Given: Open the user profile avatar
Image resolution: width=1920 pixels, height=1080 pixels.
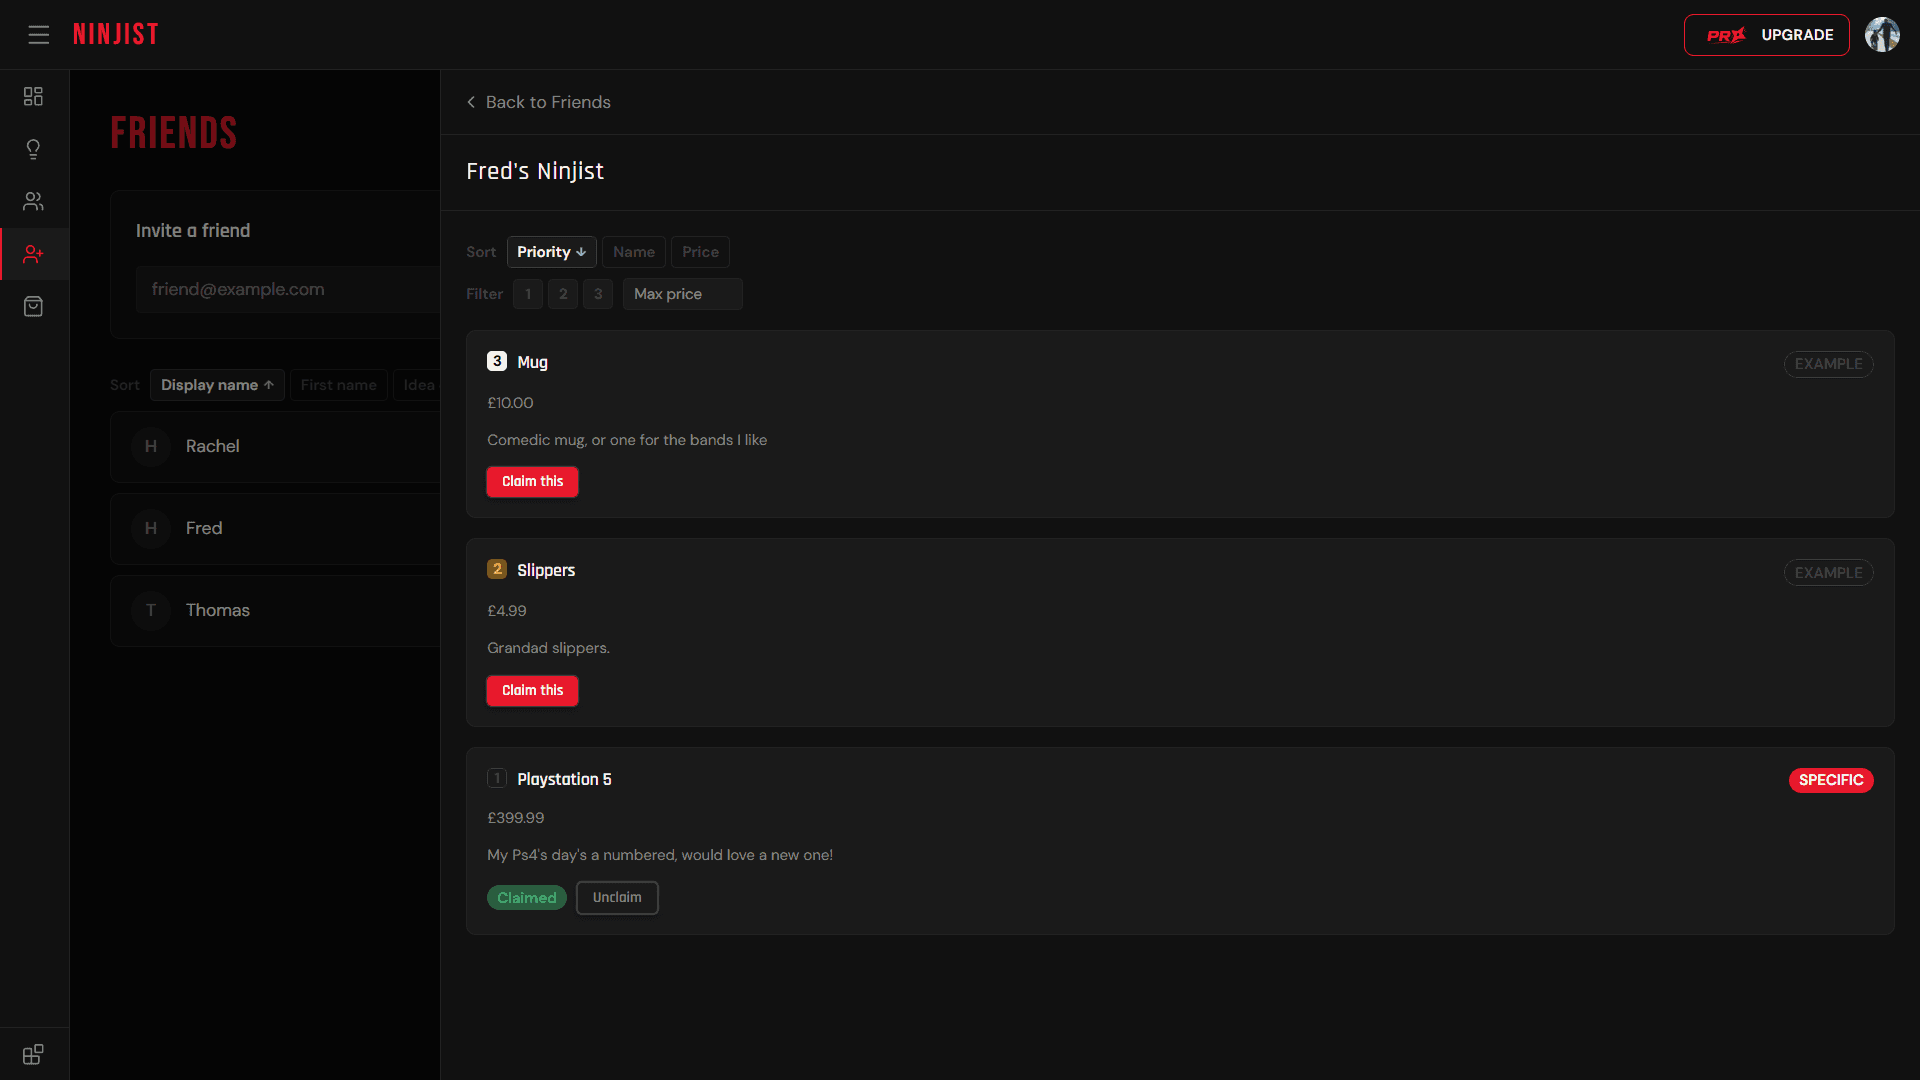Looking at the screenshot, I should tap(1882, 35).
